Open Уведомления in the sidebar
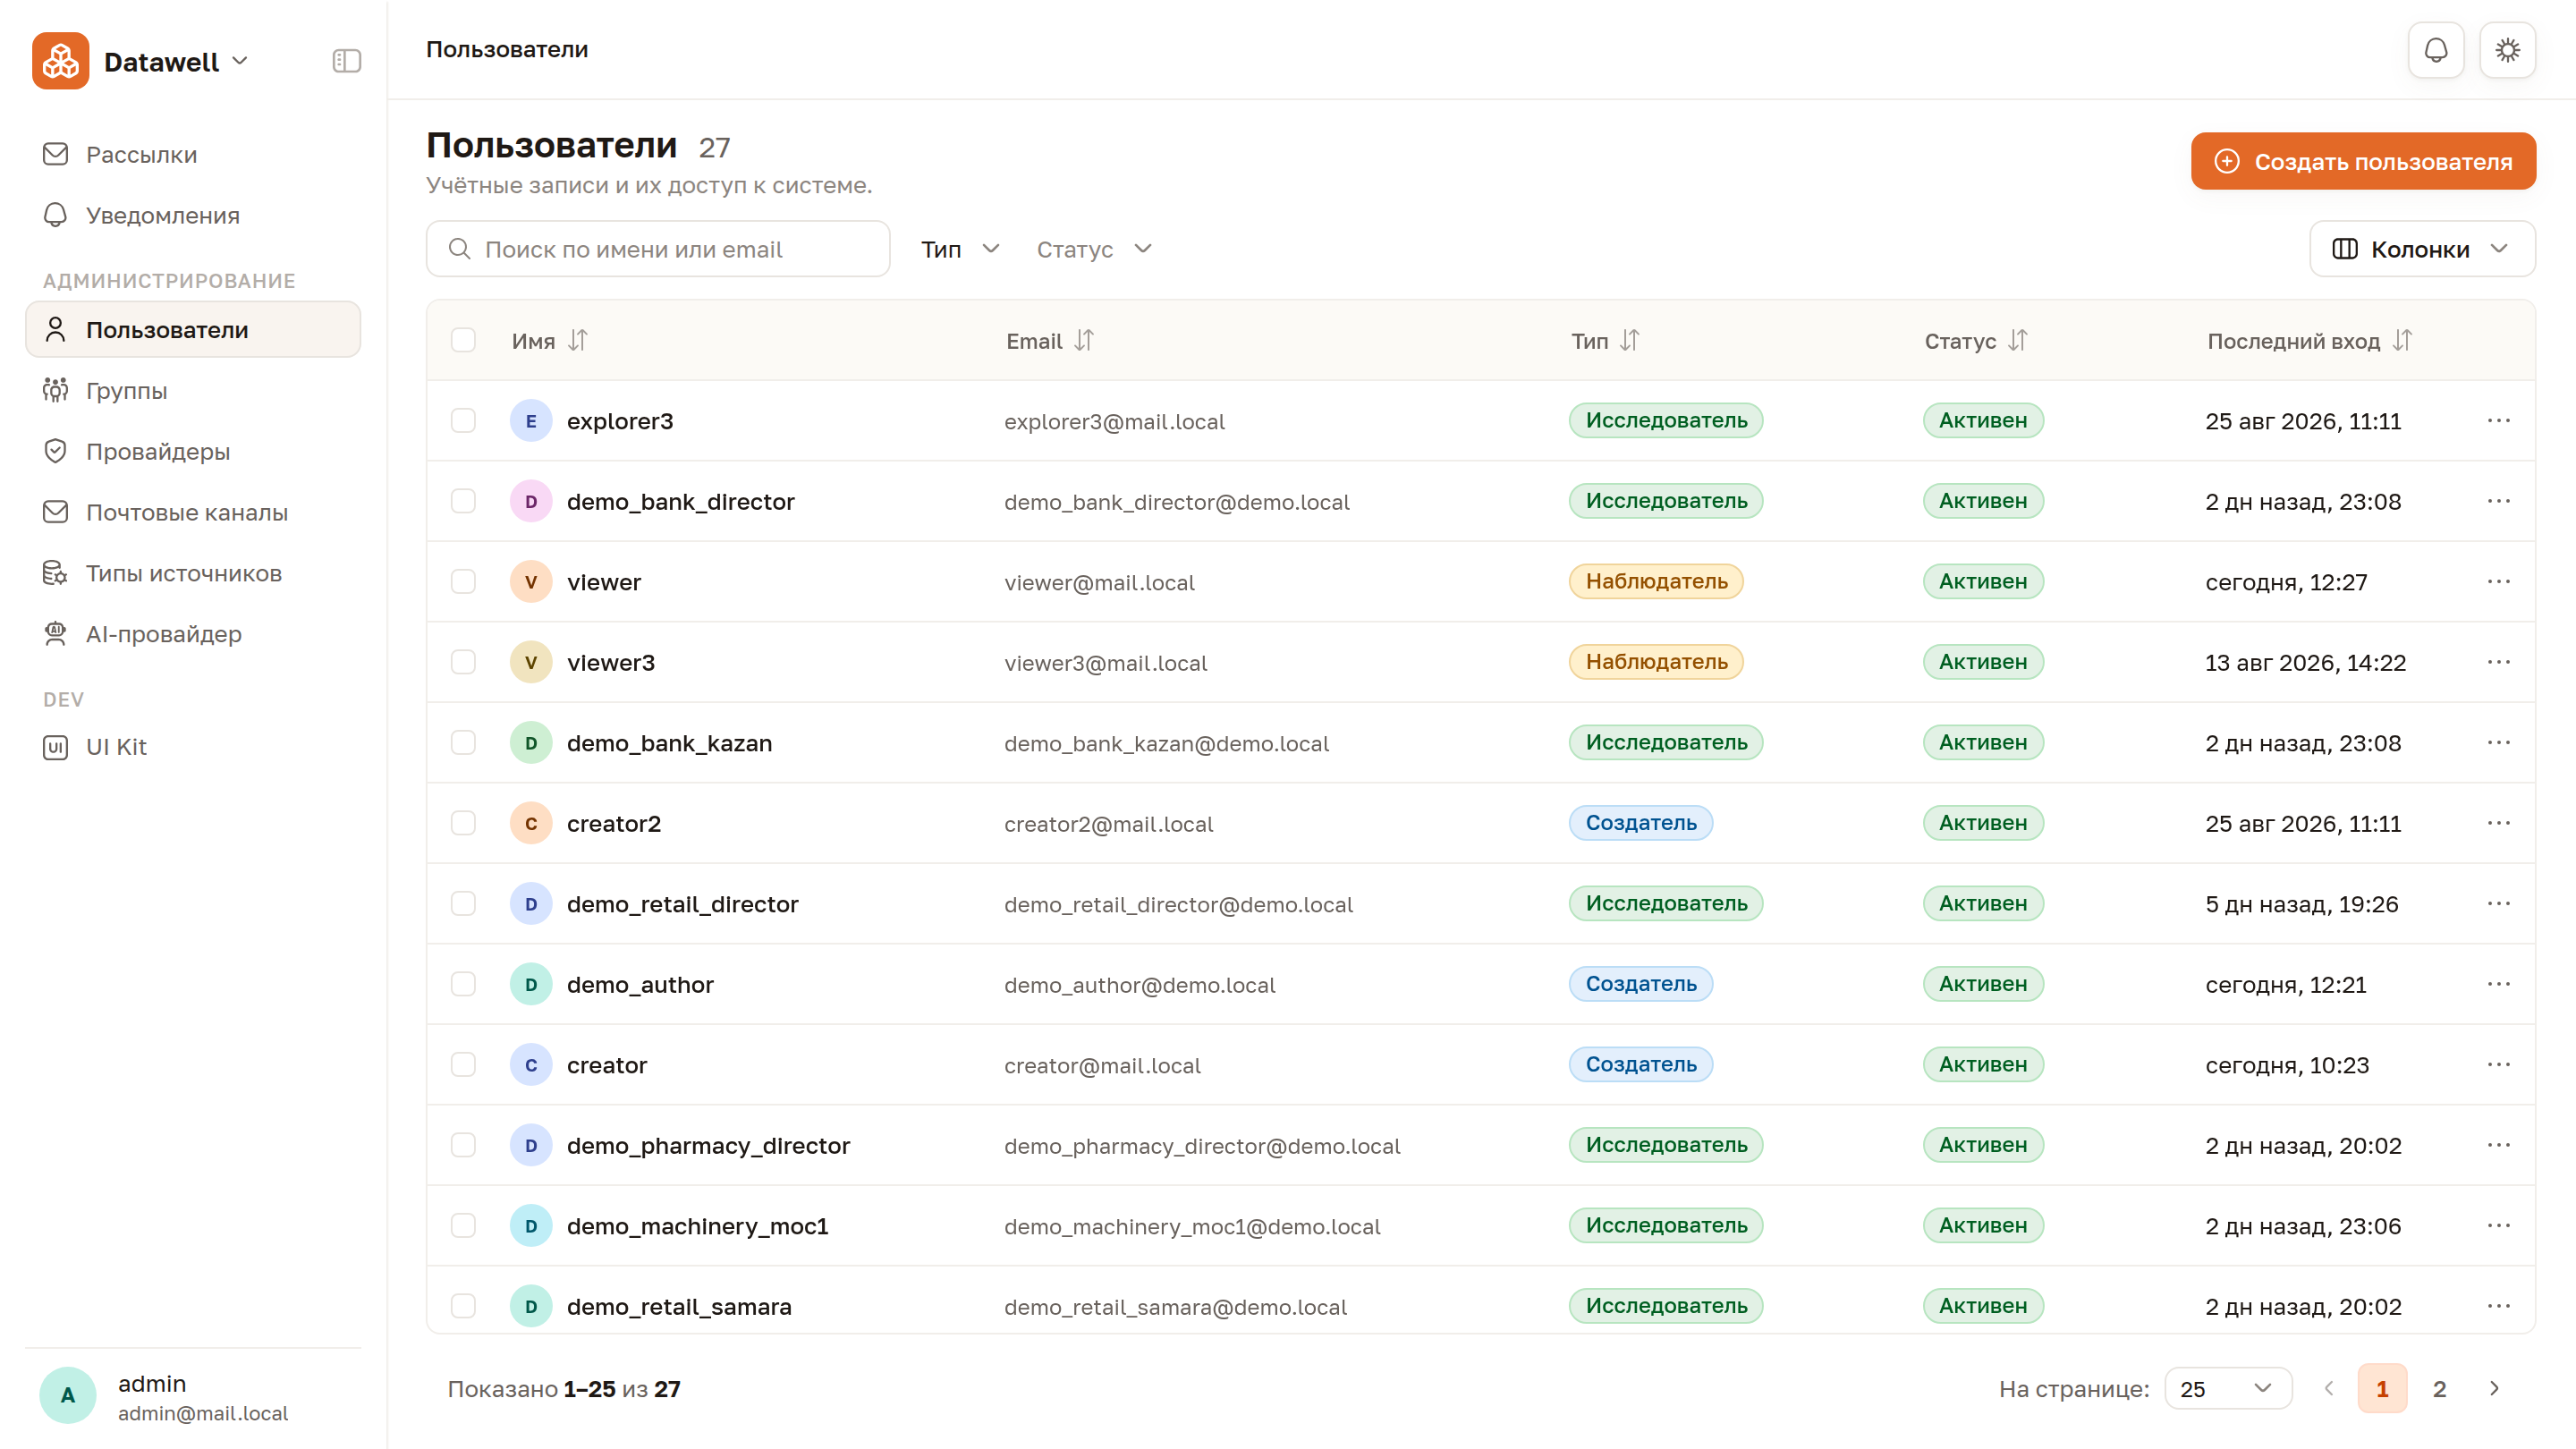Viewport: 2576px width, 1449px height. coord(193,216)
